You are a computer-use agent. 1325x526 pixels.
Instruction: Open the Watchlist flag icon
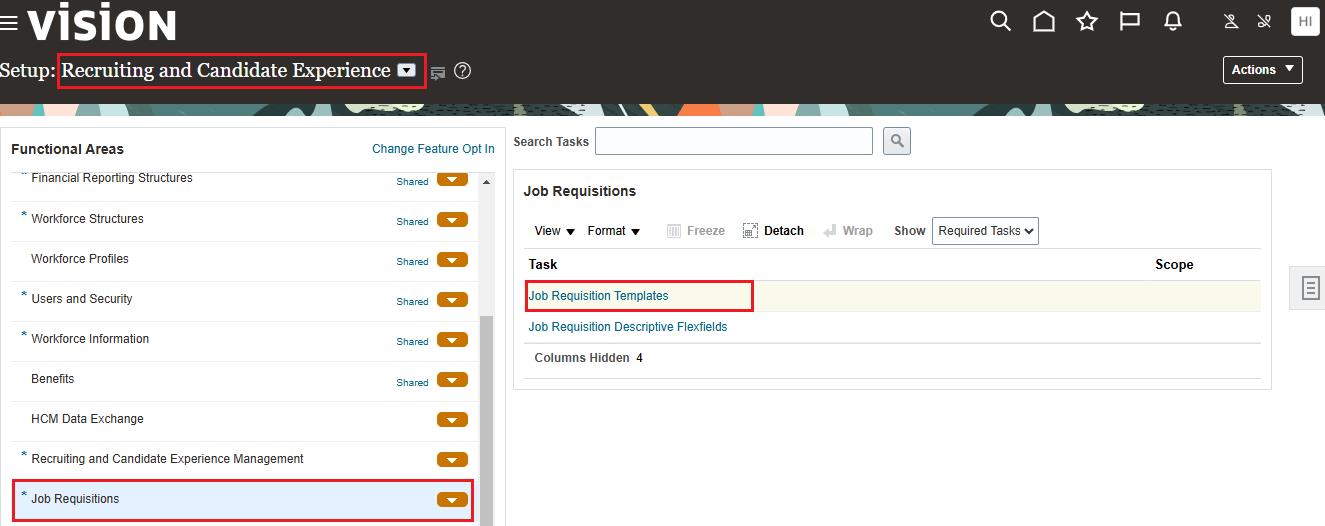1130,21
